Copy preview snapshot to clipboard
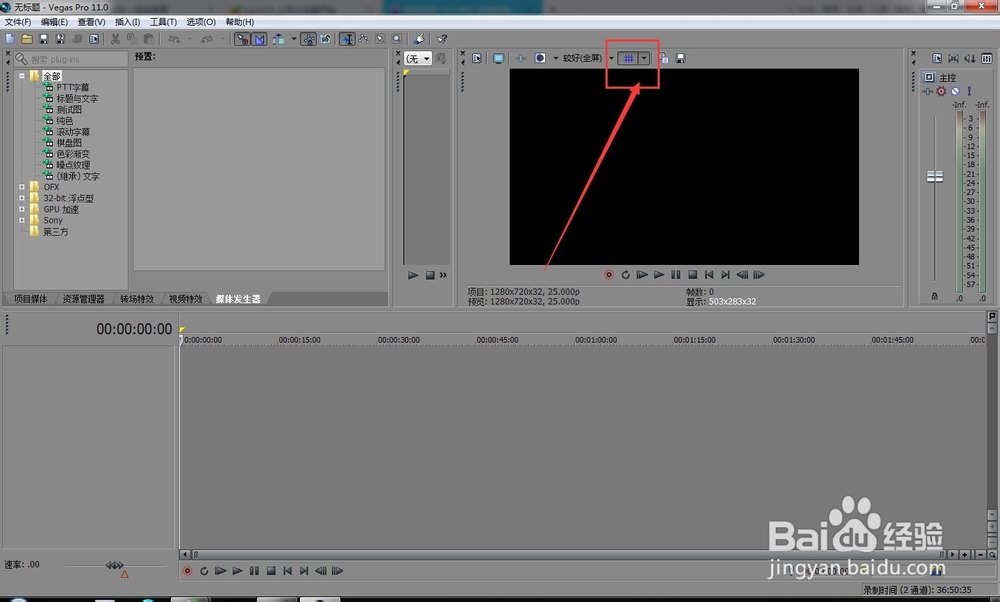Viewport: 1000px width, 602px height. tap(664, 58)
